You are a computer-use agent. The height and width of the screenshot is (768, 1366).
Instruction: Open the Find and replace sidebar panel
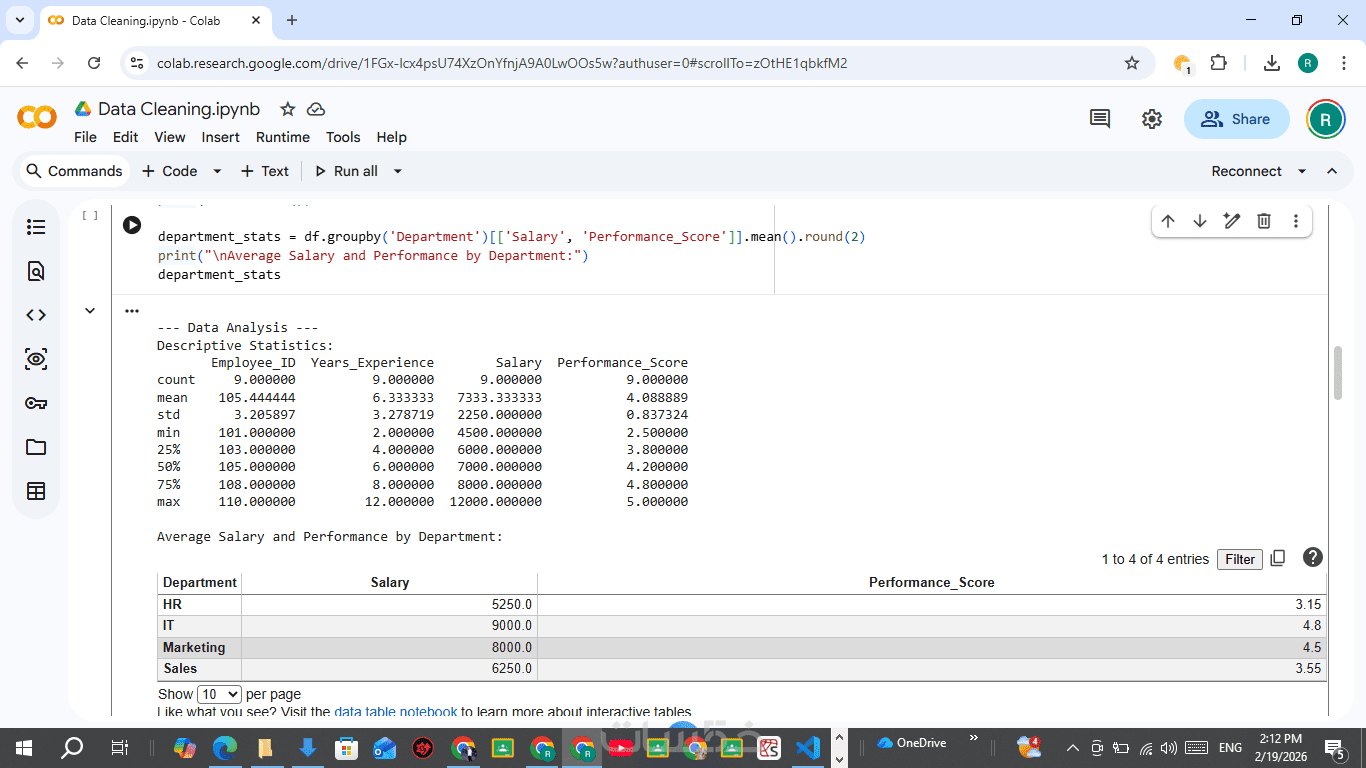coord(36,271)
